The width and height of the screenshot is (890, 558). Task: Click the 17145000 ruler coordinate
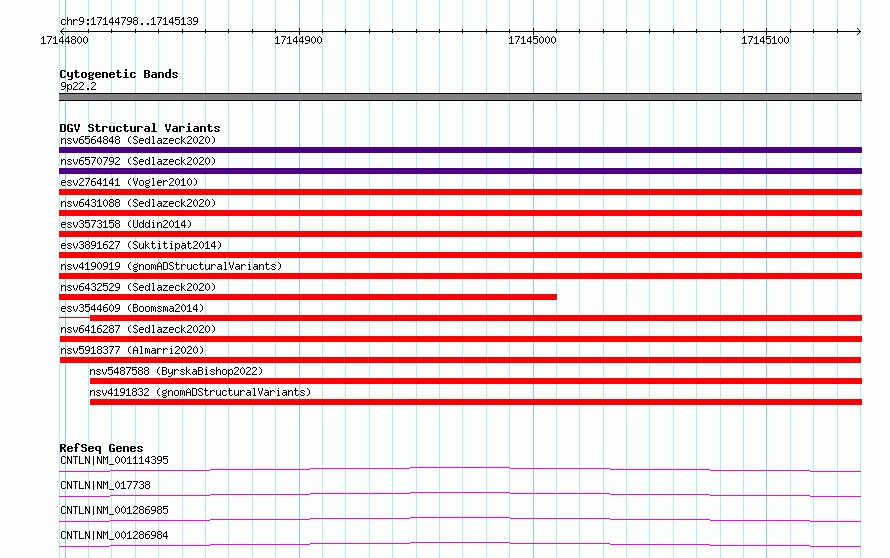tap(532, 40)
